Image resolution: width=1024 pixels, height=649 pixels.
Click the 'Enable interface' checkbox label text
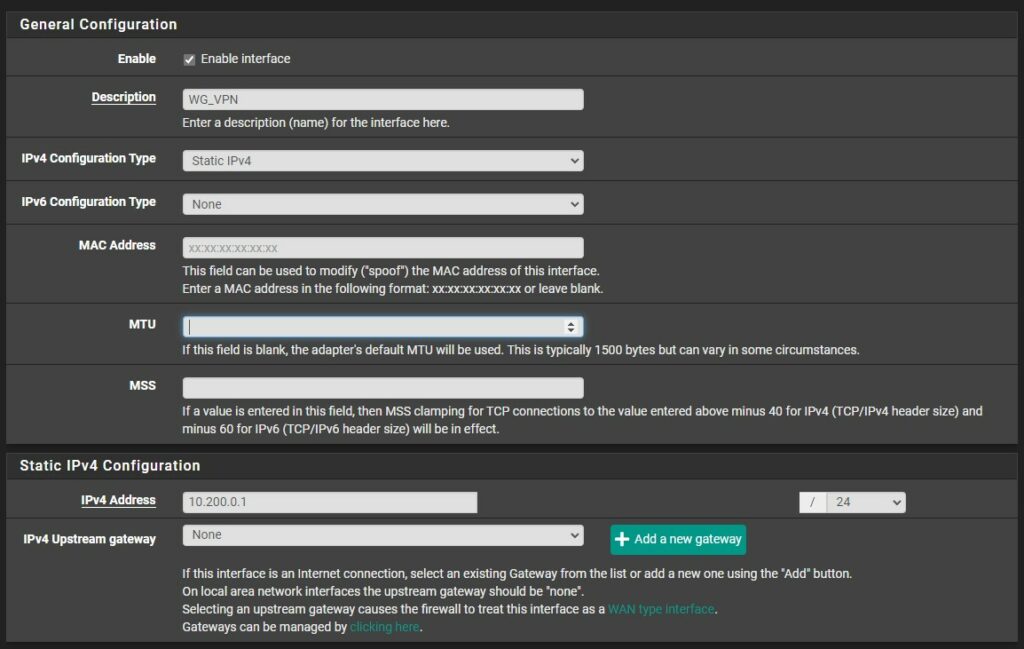pyautogui.click(x=246, y=59)
